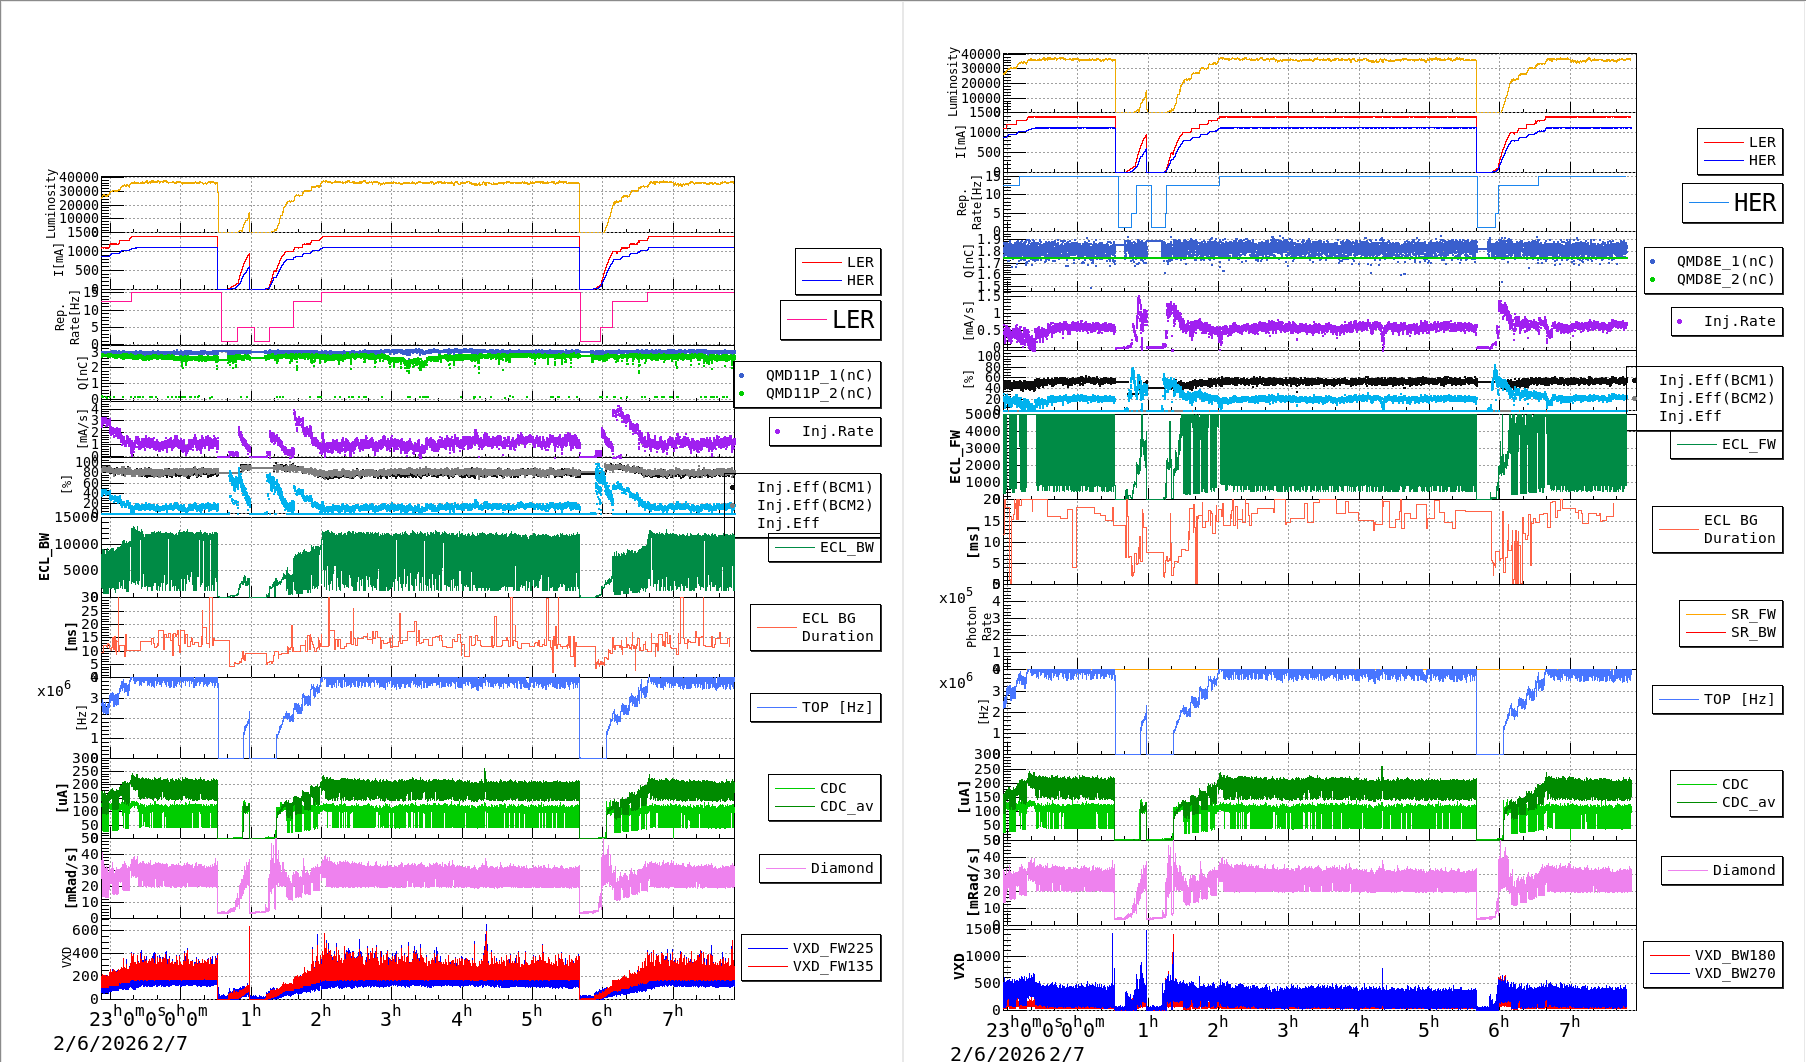Select the VXD_FW225 legend entry
Viewport: 1806px width, 1062px height.
(832, 948)
